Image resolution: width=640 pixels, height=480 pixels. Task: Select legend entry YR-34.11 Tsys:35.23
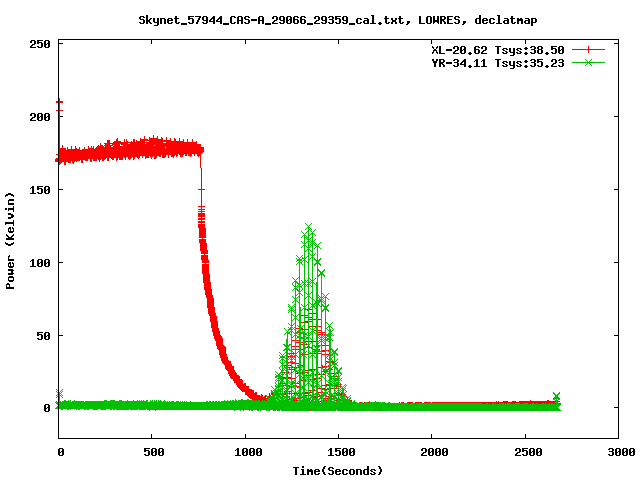pos(498,63)
